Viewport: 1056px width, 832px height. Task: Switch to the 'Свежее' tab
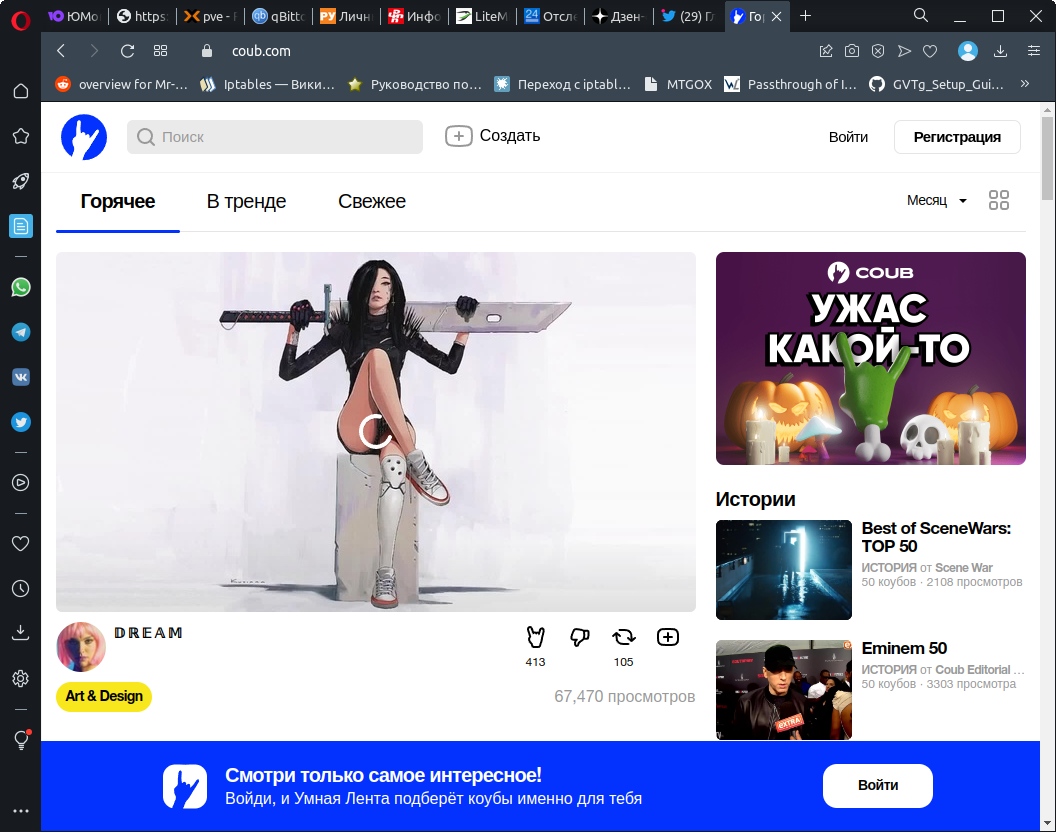coord(371,201)
